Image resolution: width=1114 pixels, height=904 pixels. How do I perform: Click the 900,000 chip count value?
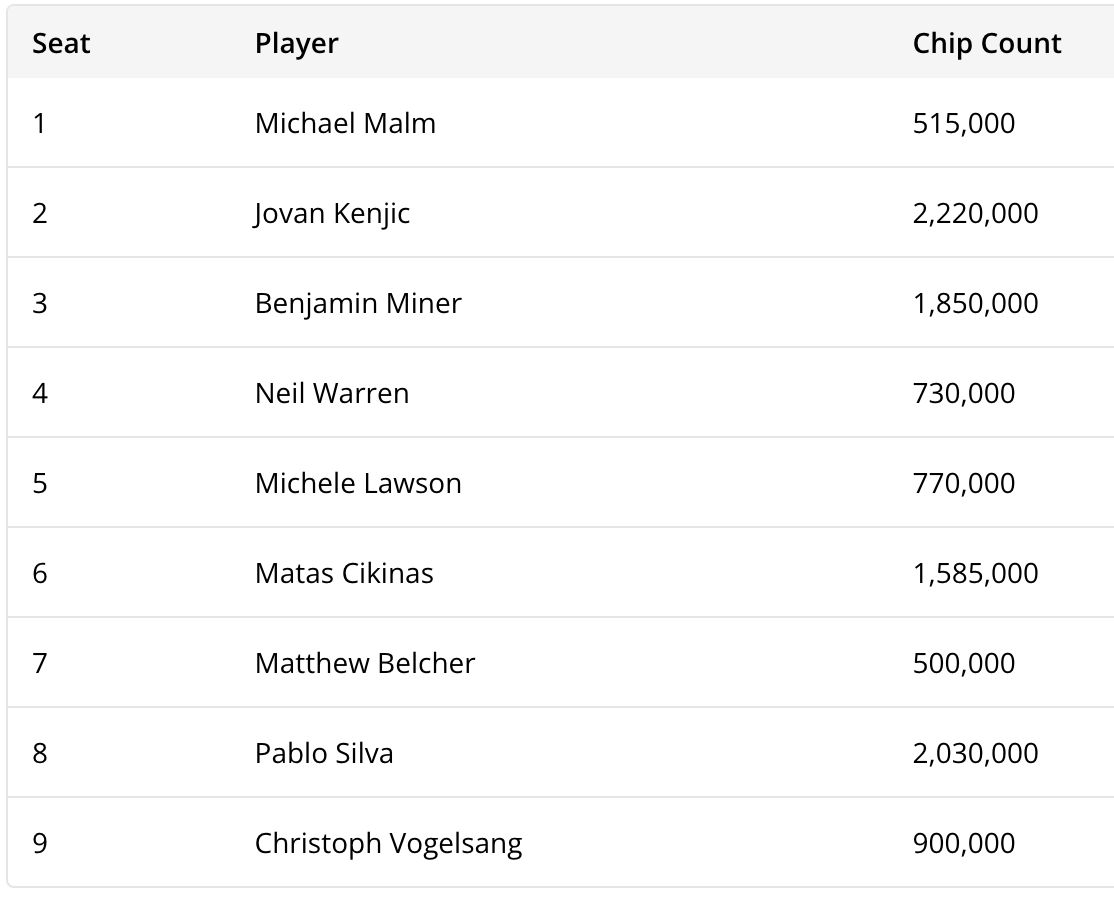tap(963, 844)
